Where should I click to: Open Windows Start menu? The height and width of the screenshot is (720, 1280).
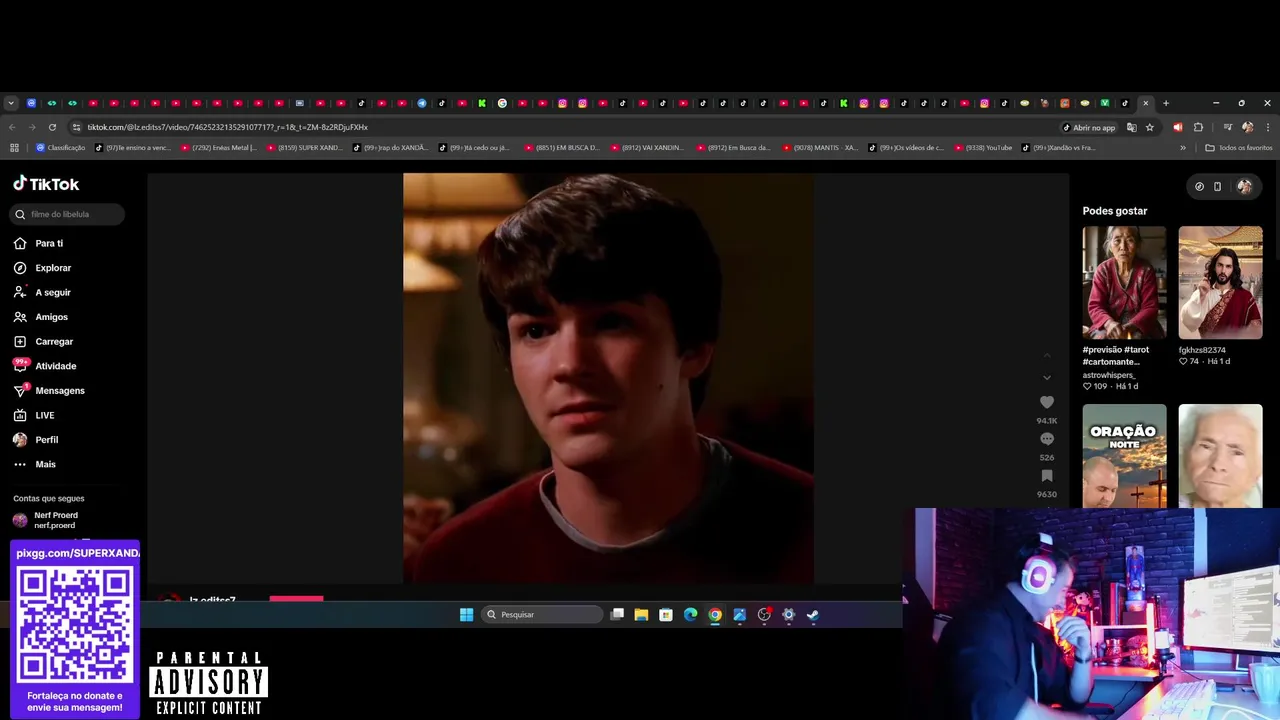(466, 615)
